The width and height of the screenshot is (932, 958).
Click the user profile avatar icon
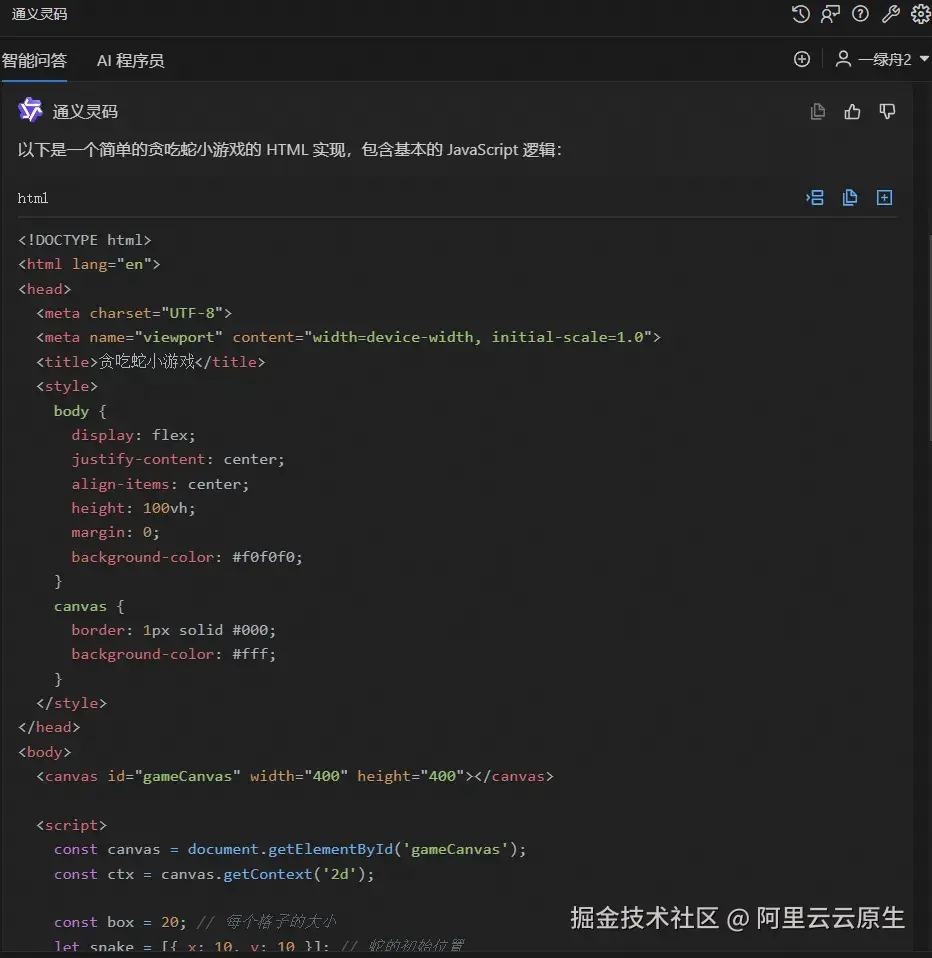click(x=843, y=59)
